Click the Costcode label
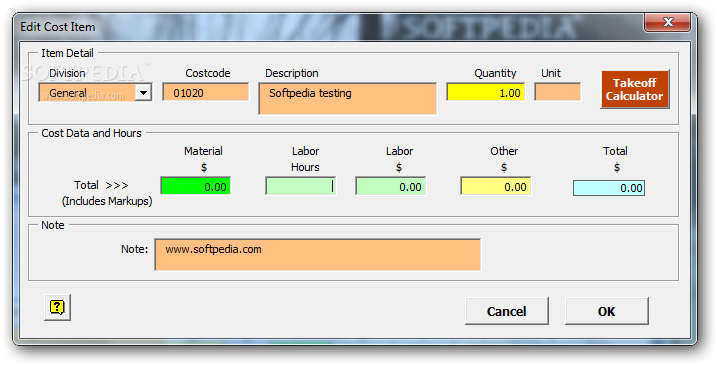The image size is (718, 366). click(208, 73)
